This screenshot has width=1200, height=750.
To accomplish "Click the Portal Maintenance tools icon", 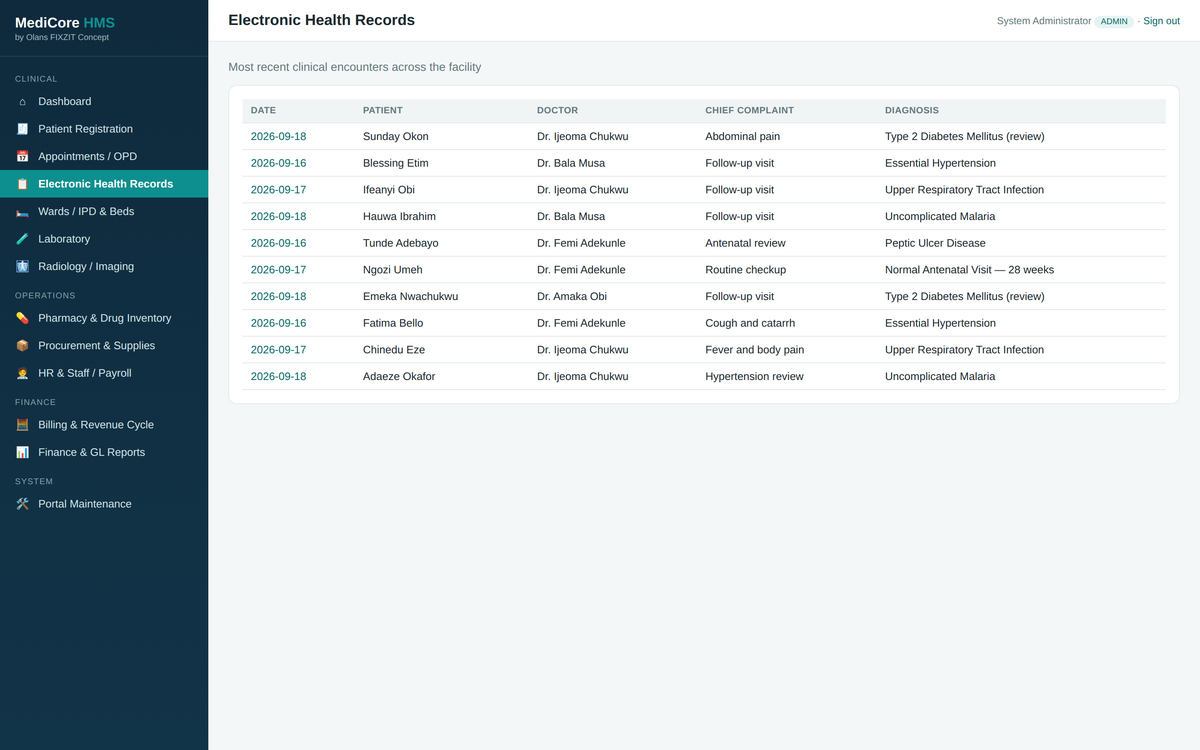I will click(x=22, y=504).
